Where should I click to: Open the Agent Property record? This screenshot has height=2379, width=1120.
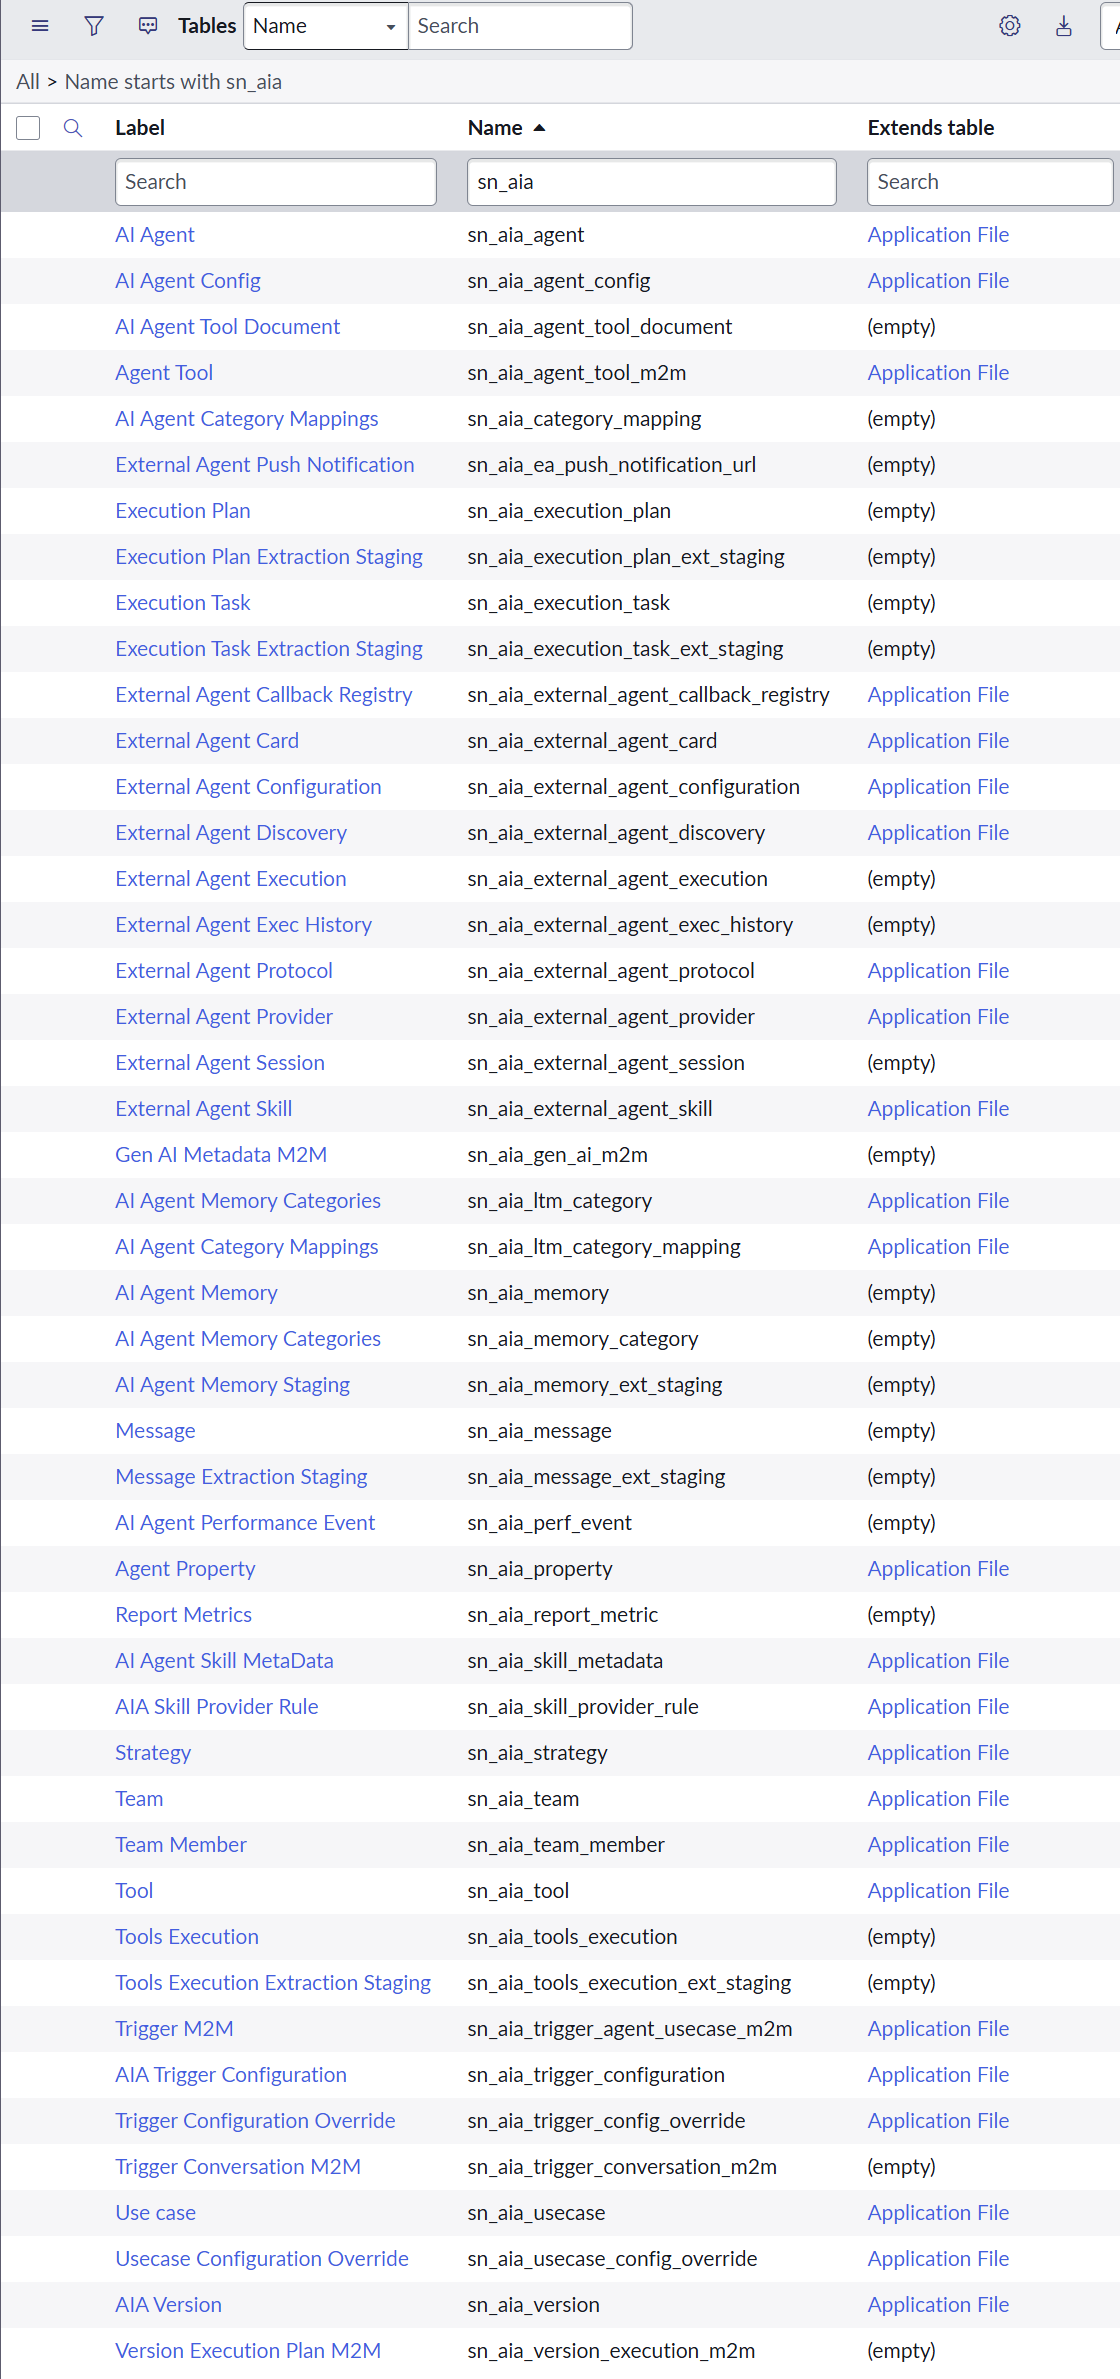pos(185,1569)
